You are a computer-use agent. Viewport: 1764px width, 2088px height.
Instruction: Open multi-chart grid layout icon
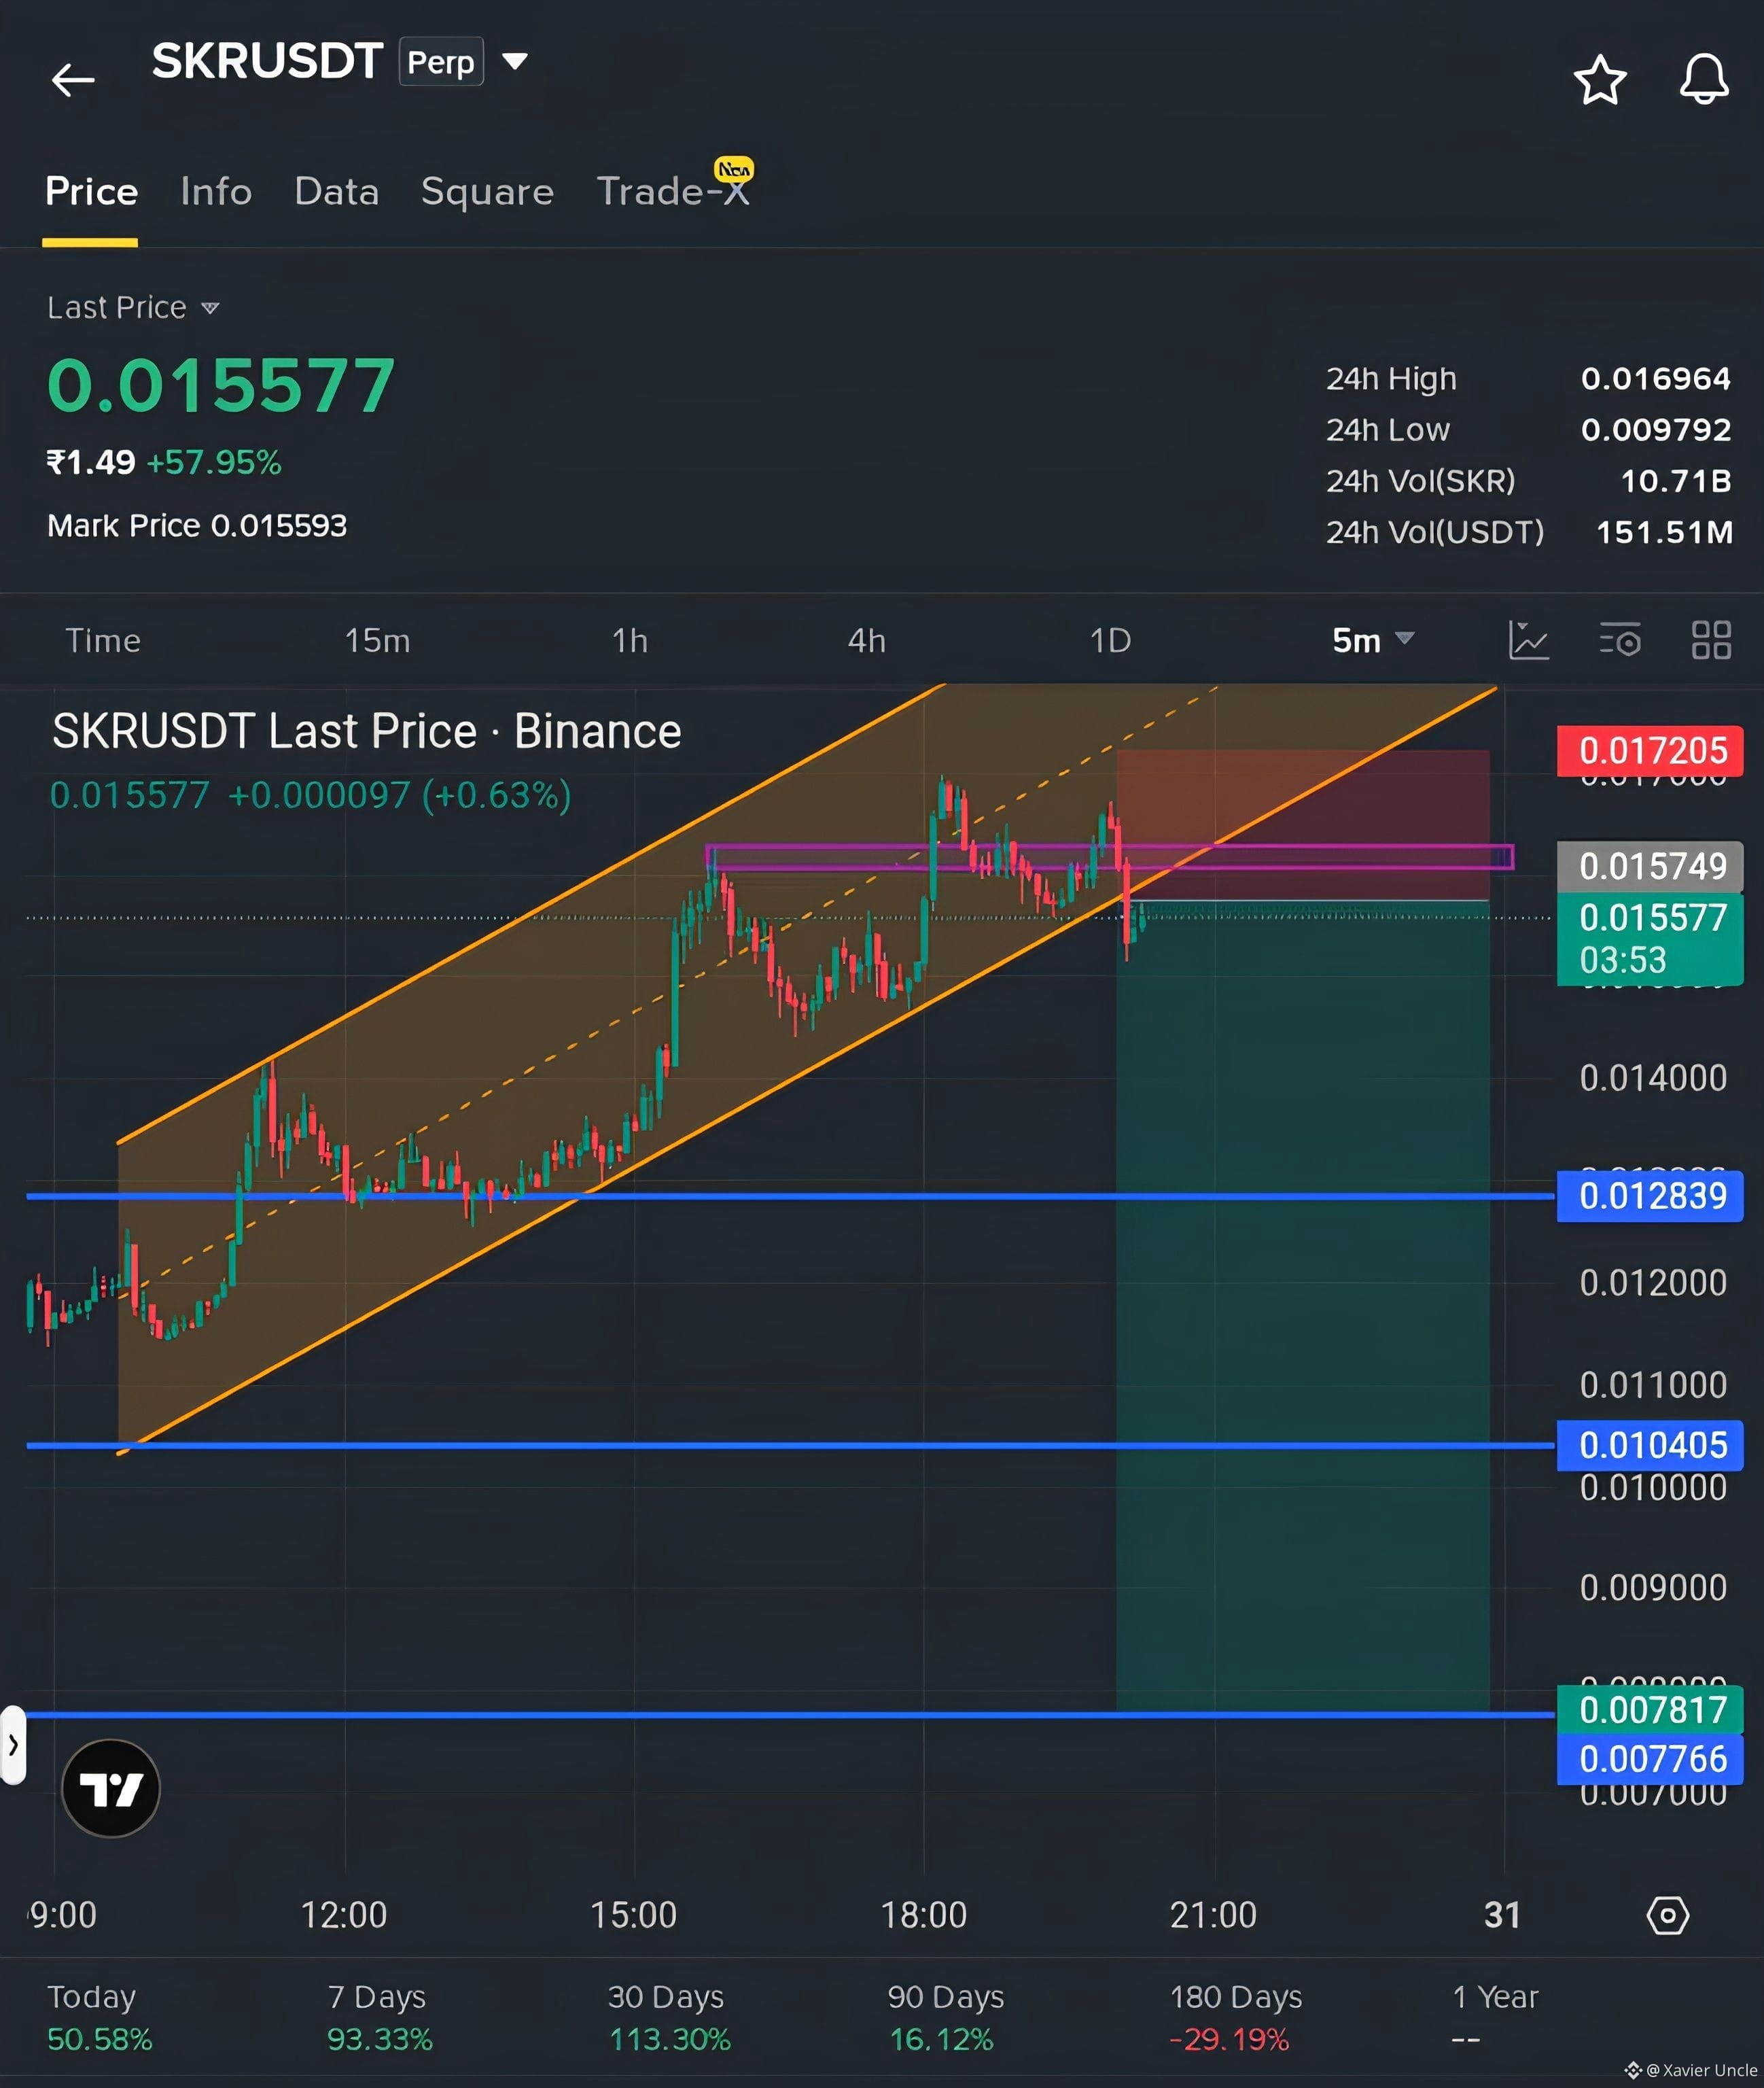pyautogui.click(x=1711, y=640)
